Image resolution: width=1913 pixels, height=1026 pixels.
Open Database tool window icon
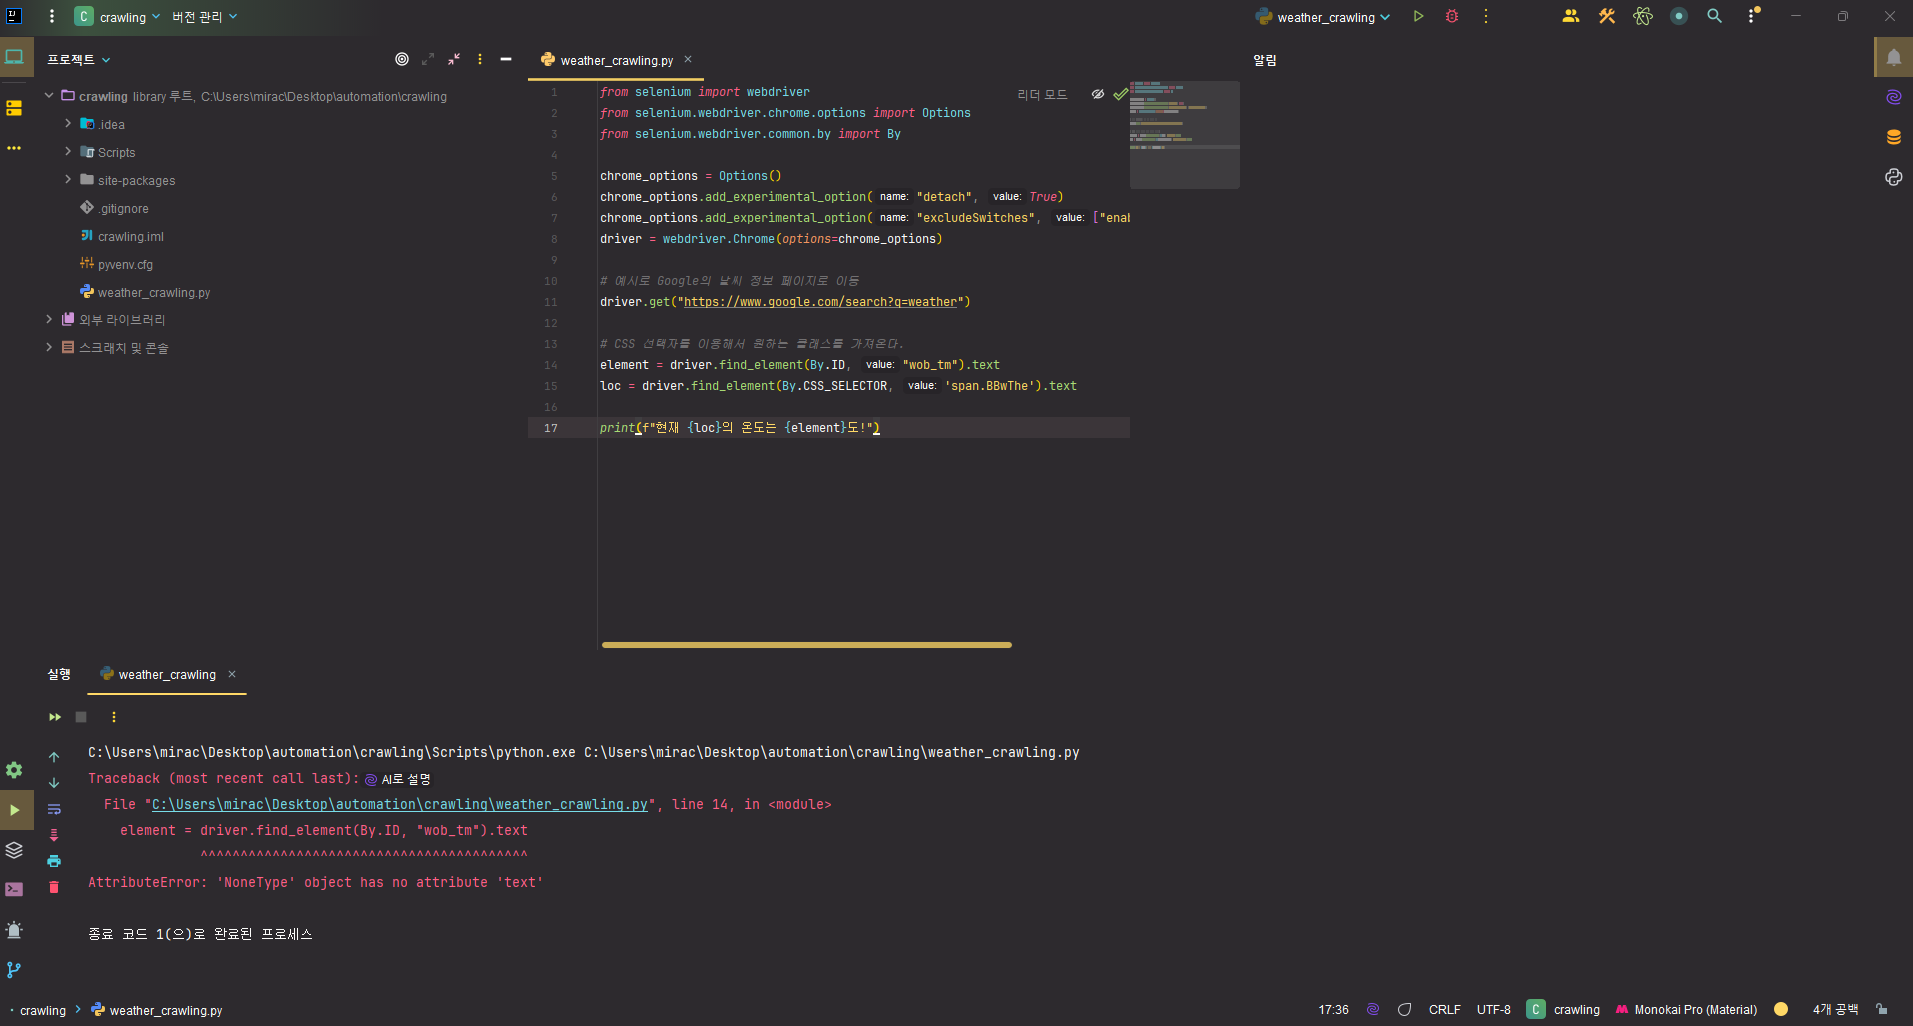coord(1893,137)
